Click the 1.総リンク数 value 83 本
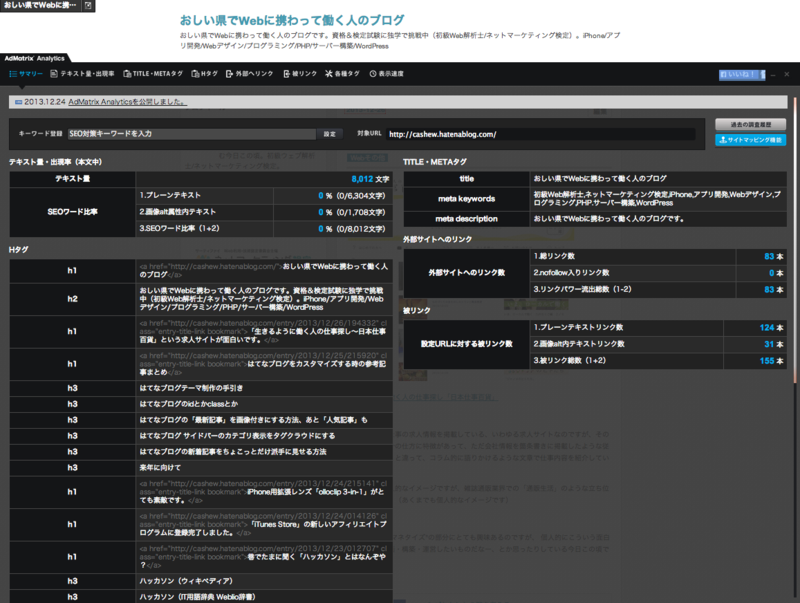Screen dimensions: 800x603 [773, 257]
